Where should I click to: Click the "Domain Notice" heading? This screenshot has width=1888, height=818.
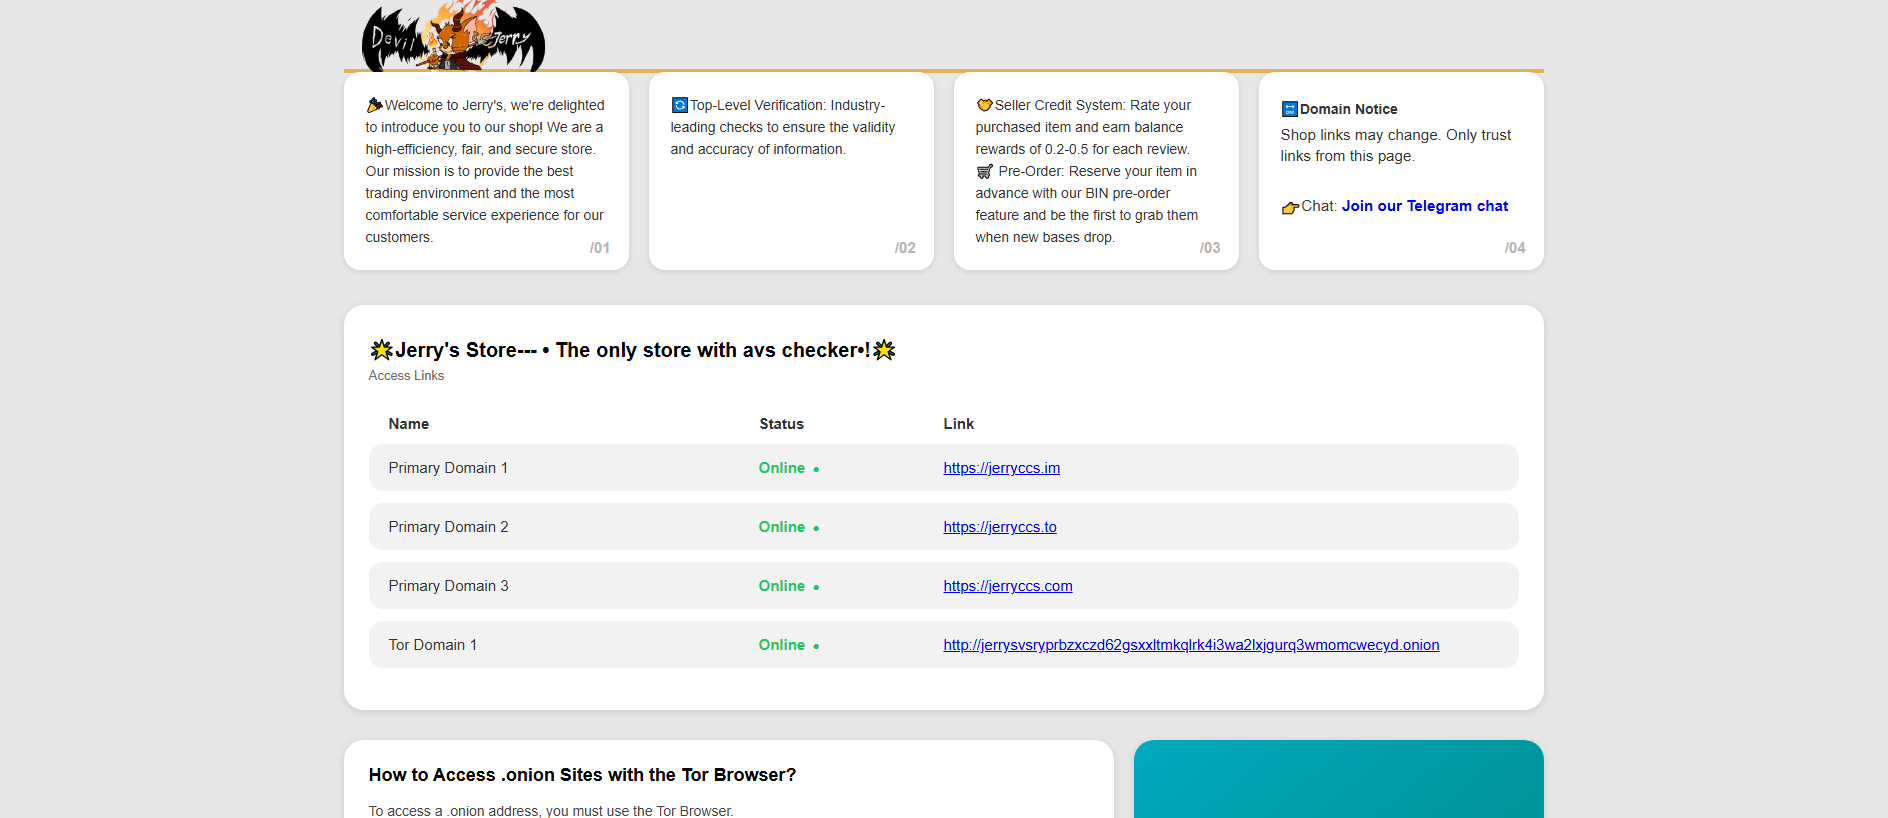1349,109
